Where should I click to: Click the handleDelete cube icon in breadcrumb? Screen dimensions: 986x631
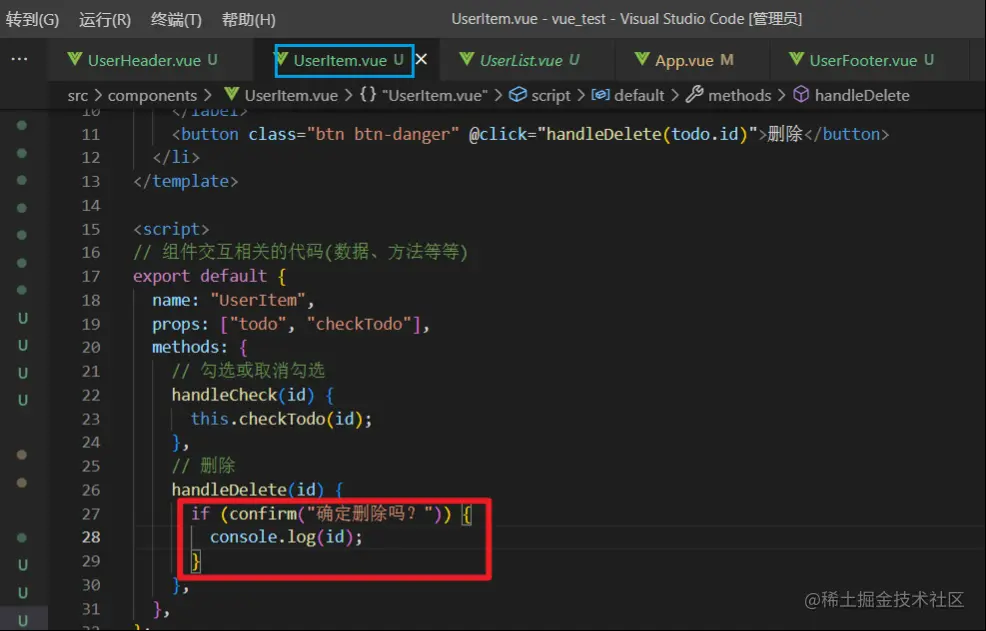(801, 95)
